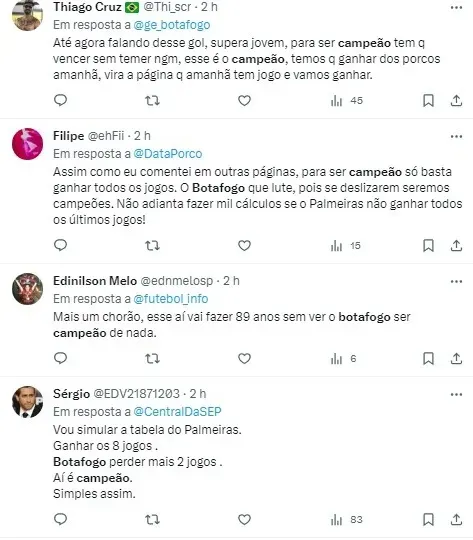Viewport: 473px width, 540px height.
Task: Open more options for Thiago Cruz's tweet
Action: 456,8
